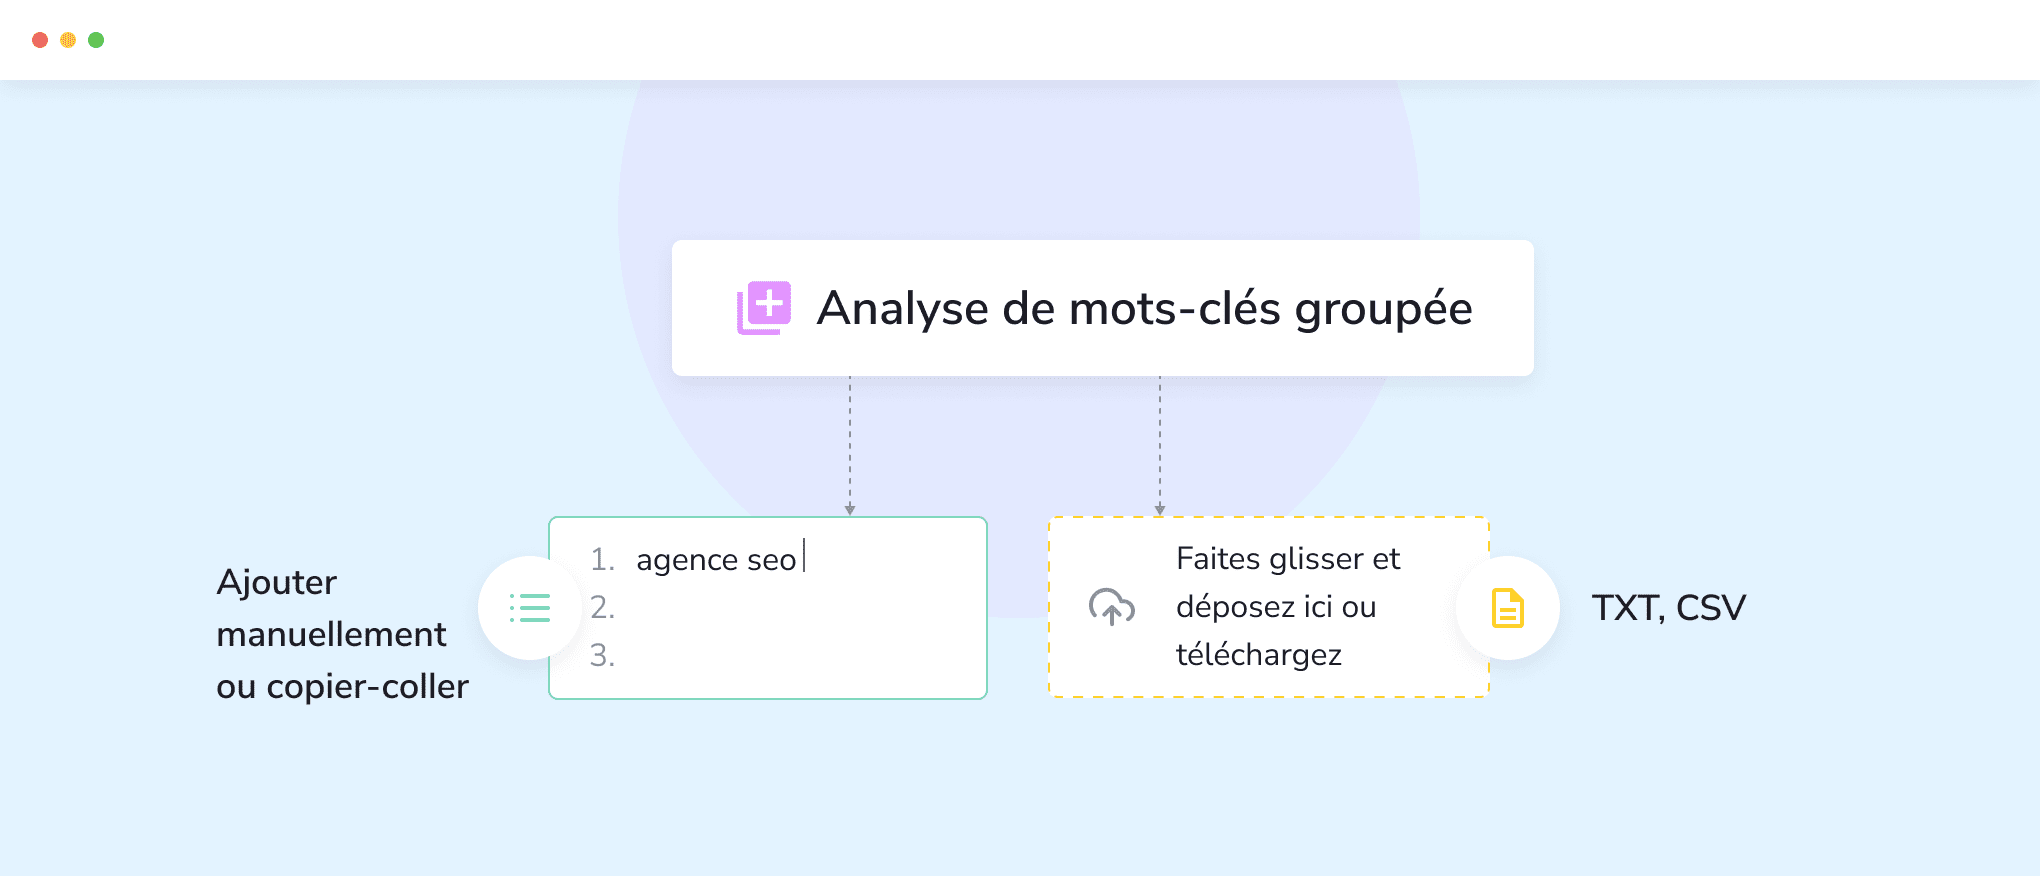The image size is (2040, 876).
Task: Place cursor on list line 3
Action: coord(768,655)
